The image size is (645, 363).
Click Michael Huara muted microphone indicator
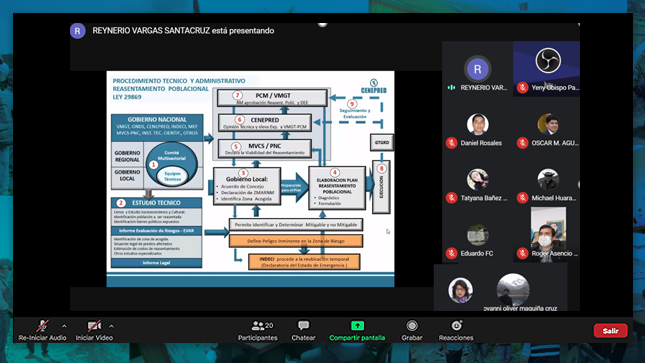522,198
